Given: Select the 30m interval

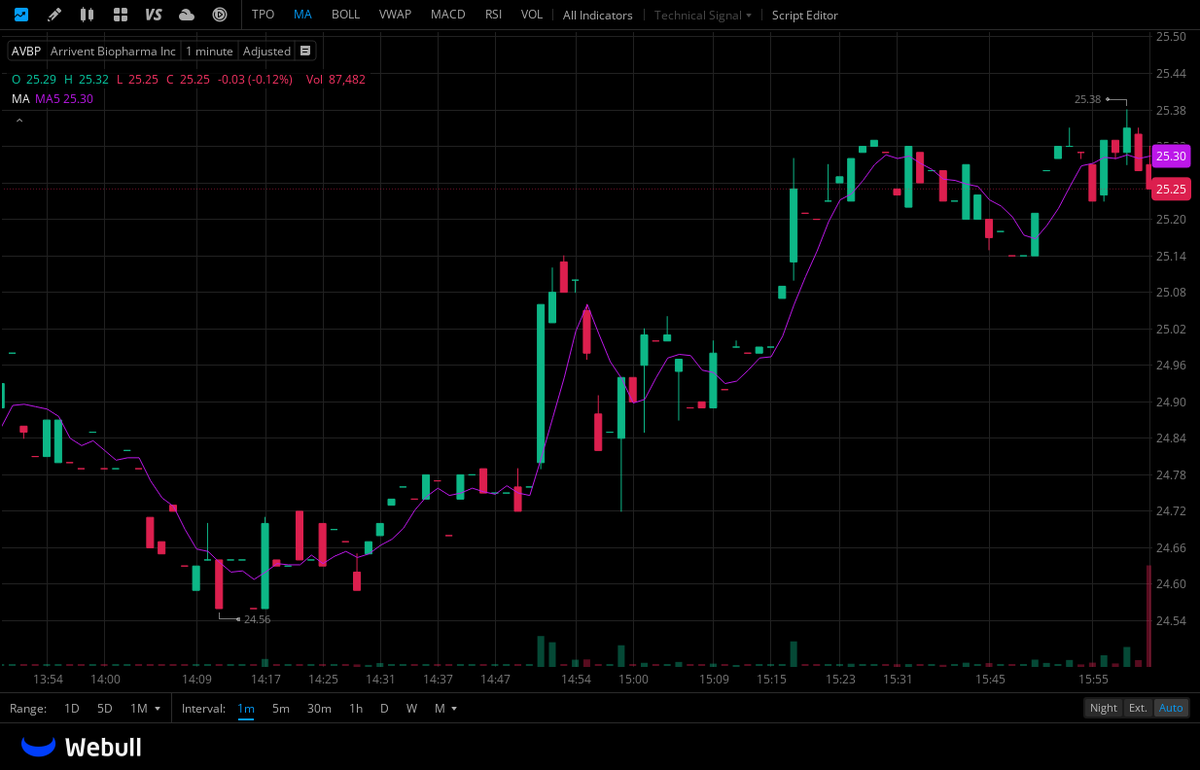Looking at the screenshot, I should pos(319,708).
